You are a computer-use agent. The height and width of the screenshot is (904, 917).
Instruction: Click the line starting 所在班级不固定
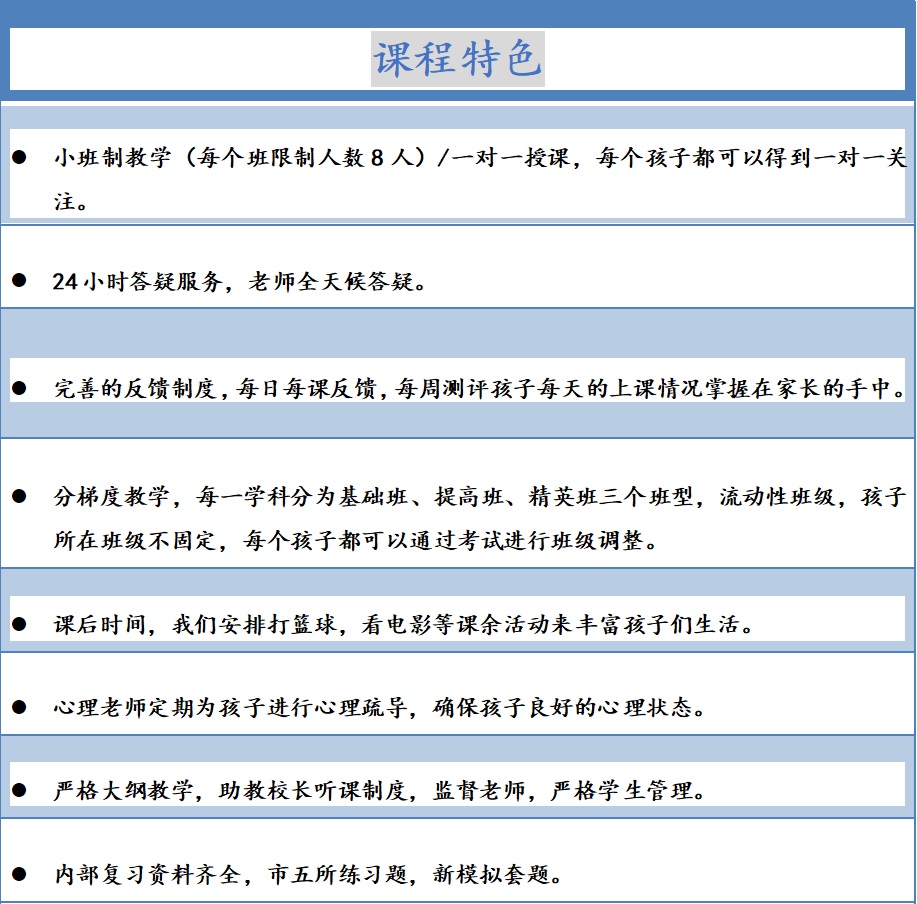pyautogui.click(x=356, y=540)
